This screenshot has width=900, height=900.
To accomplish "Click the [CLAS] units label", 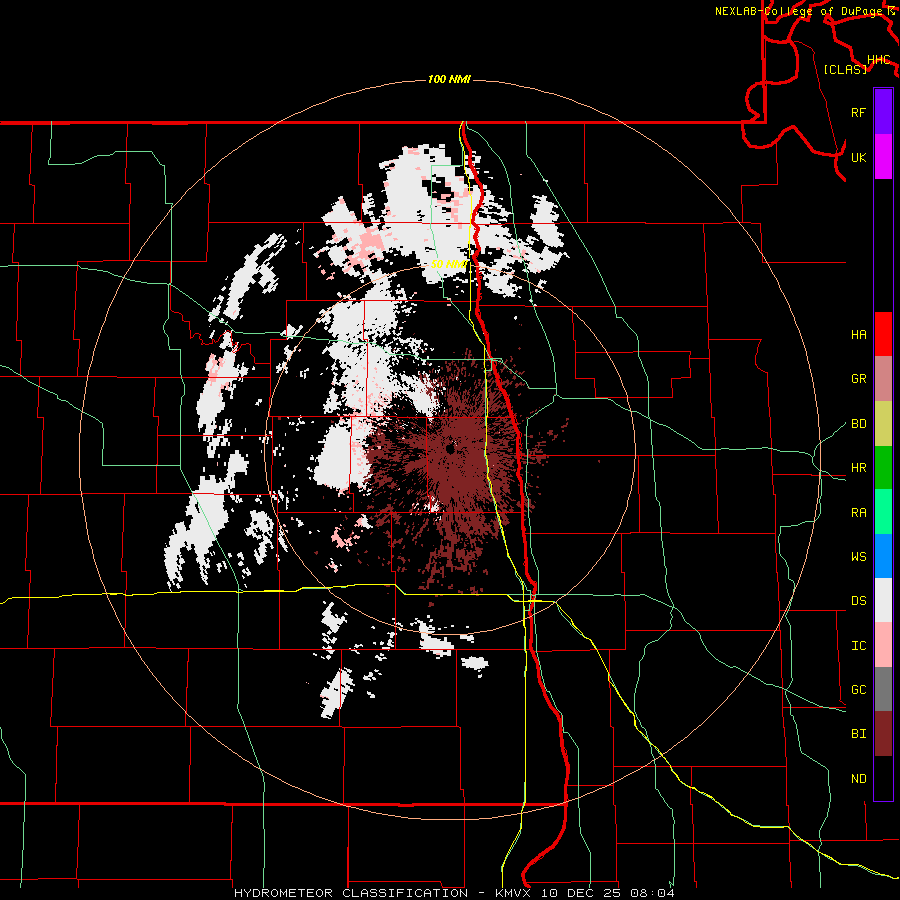I will tap(845, 69).
